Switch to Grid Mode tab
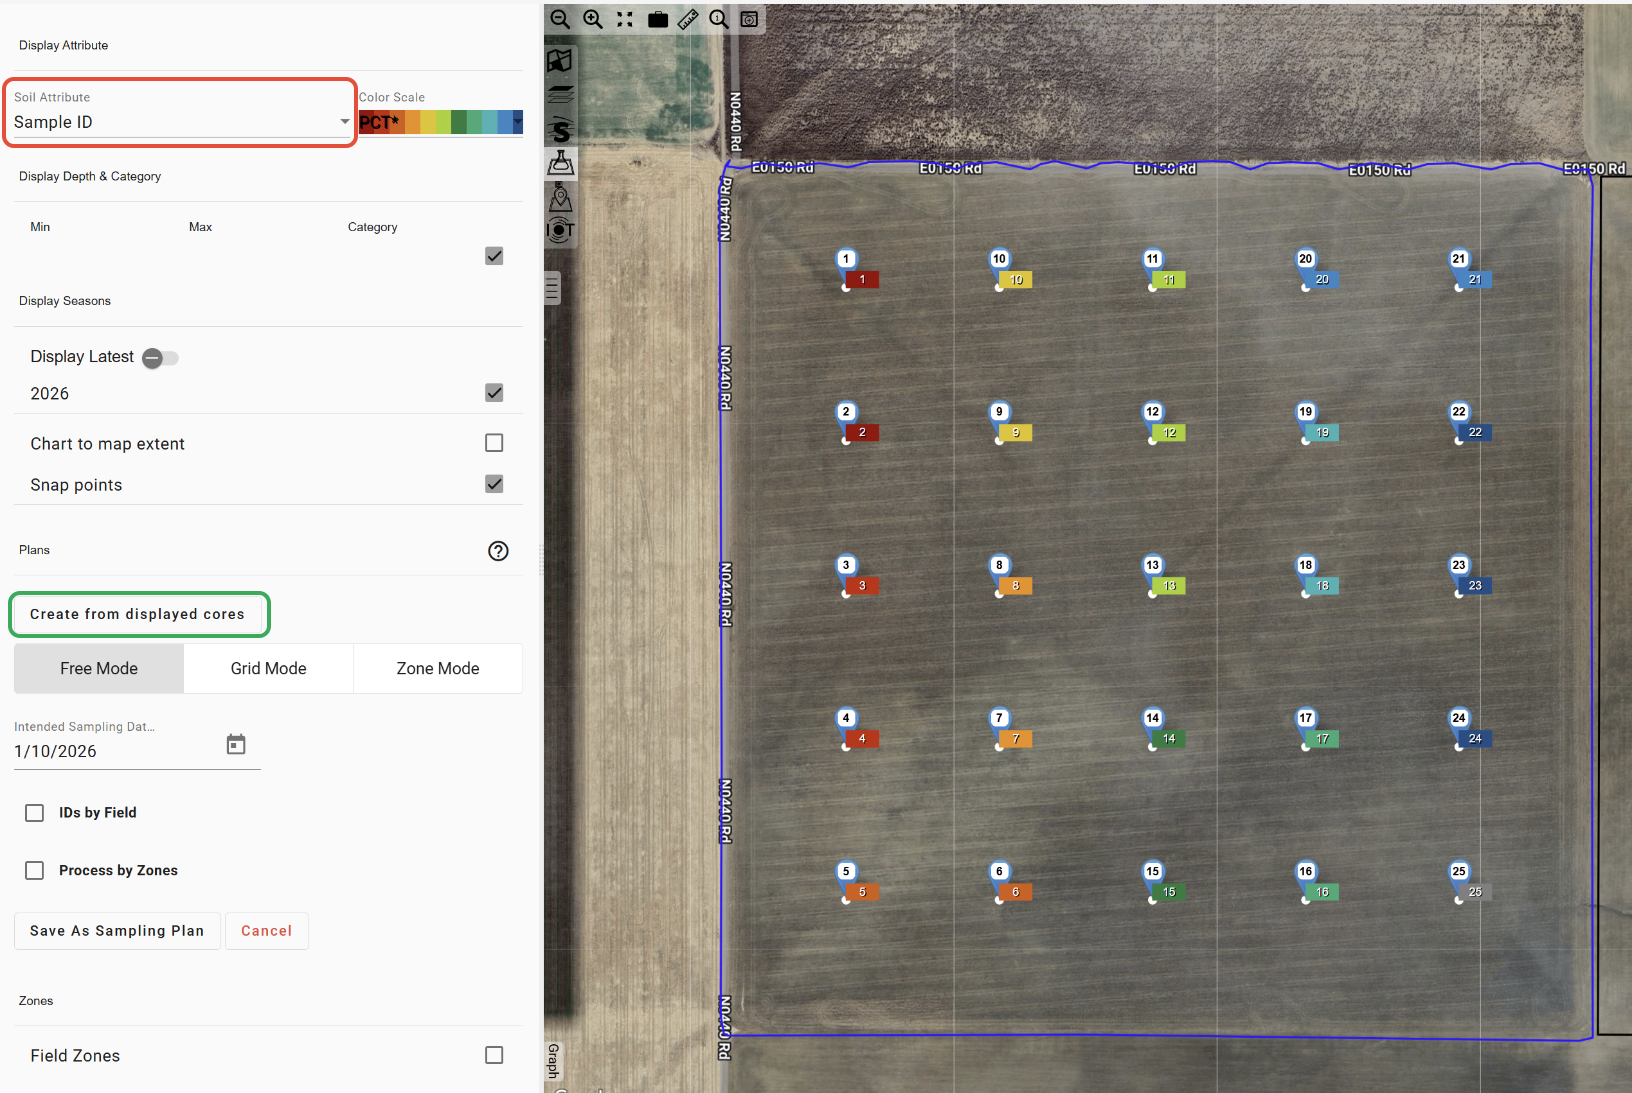This screenshot has width=1632, height=1093. click(268, 669)
